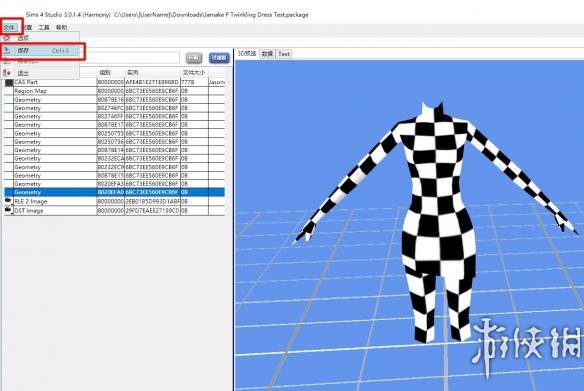Click the save disk icon in the dropdown
Viewport: 584px width, 391px height.
[7, 50]
